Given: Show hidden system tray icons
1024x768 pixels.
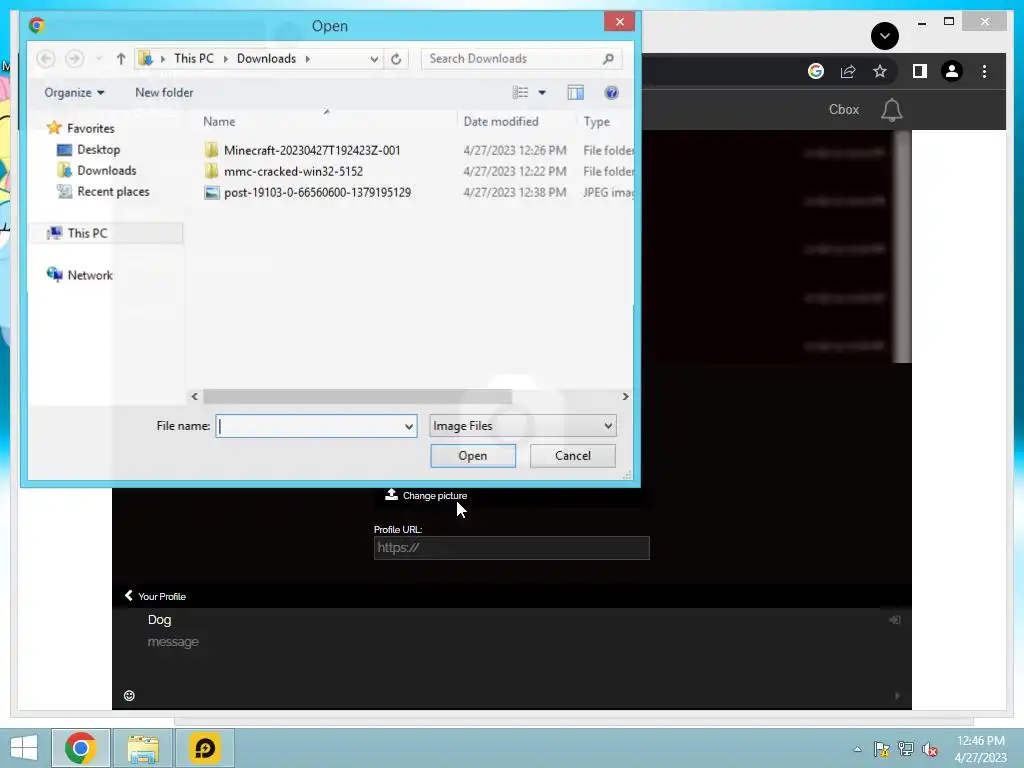Looking at the screenshot, I should [857, 749].
